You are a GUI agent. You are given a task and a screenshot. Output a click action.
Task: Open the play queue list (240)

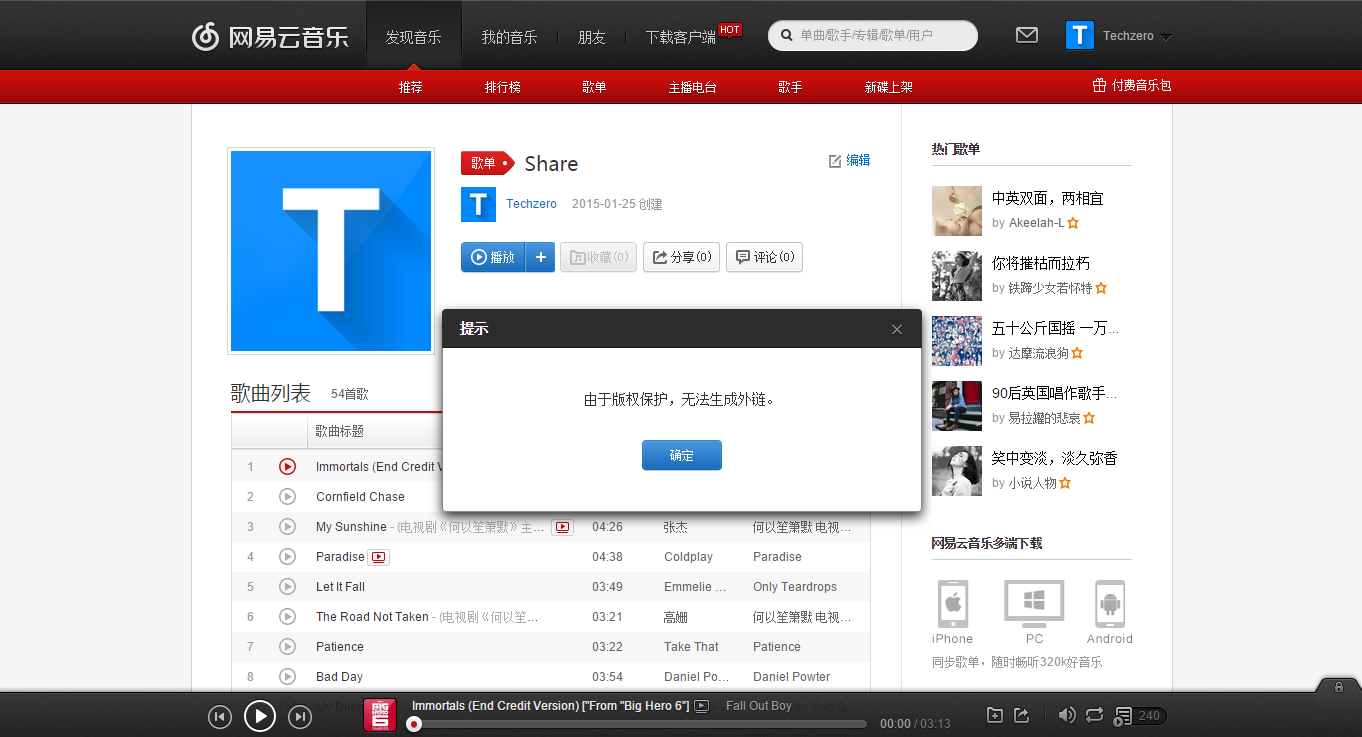click(x=1138, y=716)
